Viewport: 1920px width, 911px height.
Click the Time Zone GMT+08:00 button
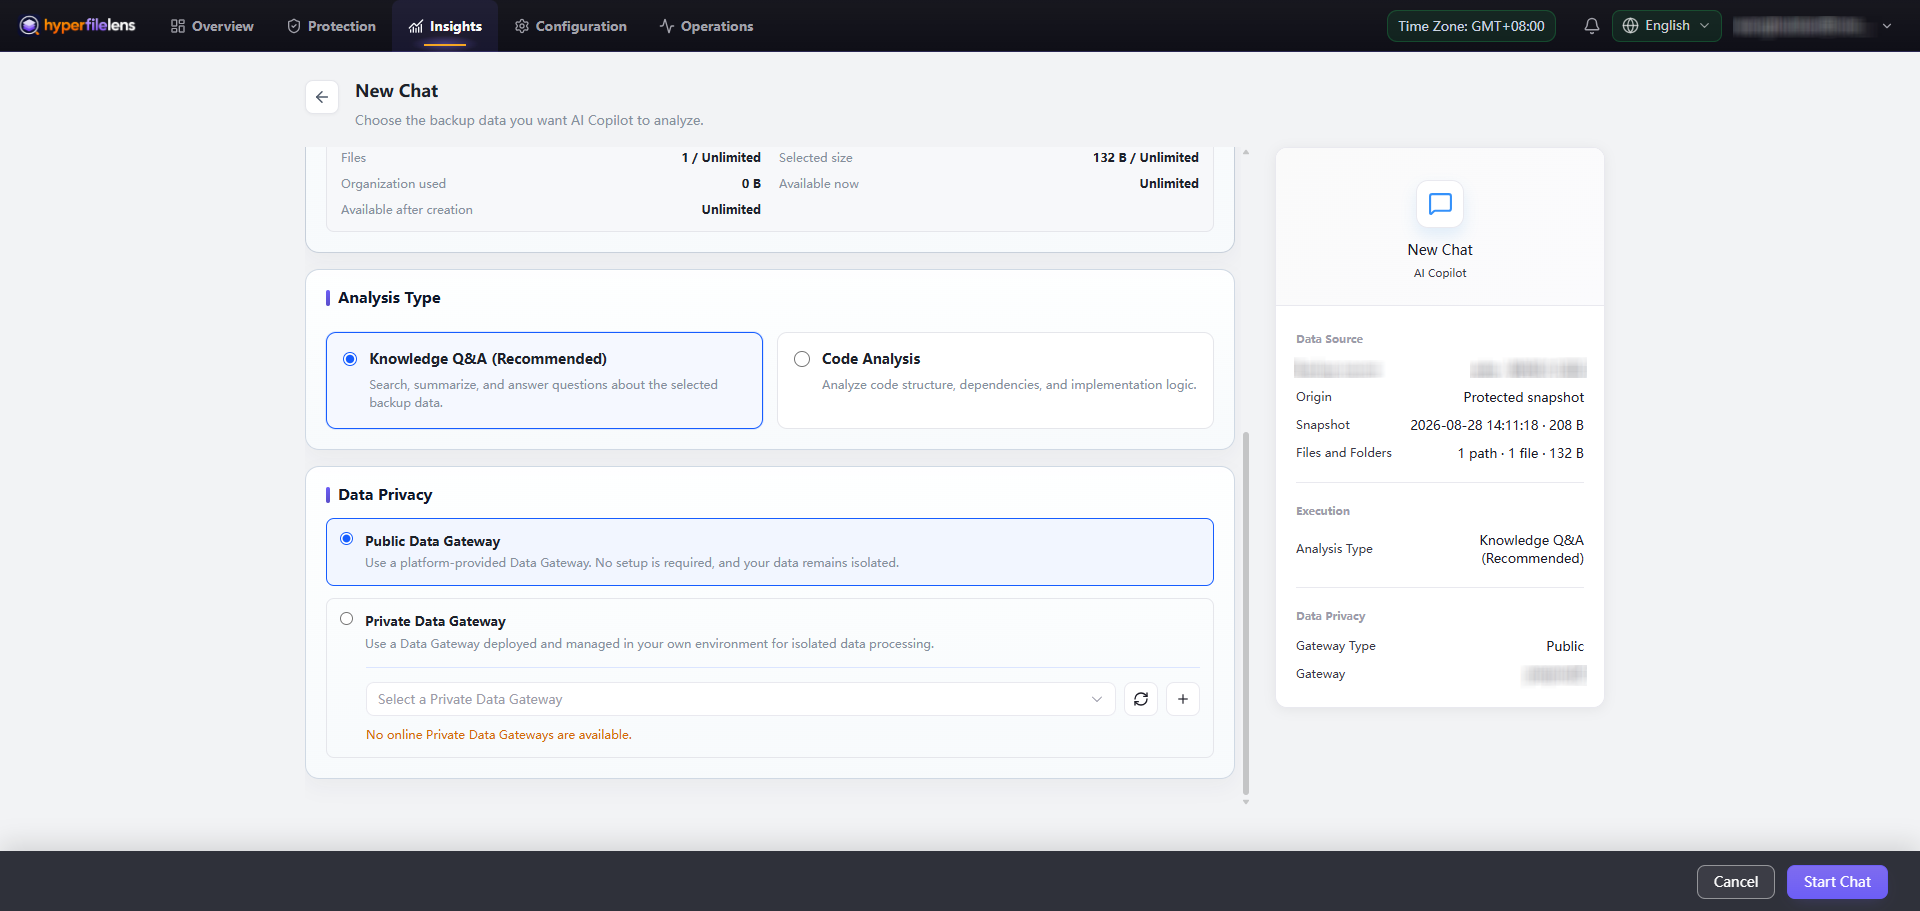[1471, 26]
